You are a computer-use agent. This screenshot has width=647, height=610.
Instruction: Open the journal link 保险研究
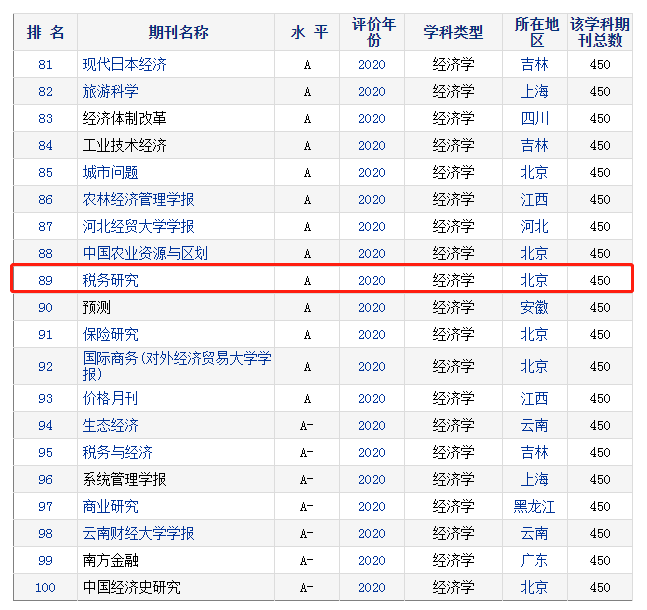(111, 334)
